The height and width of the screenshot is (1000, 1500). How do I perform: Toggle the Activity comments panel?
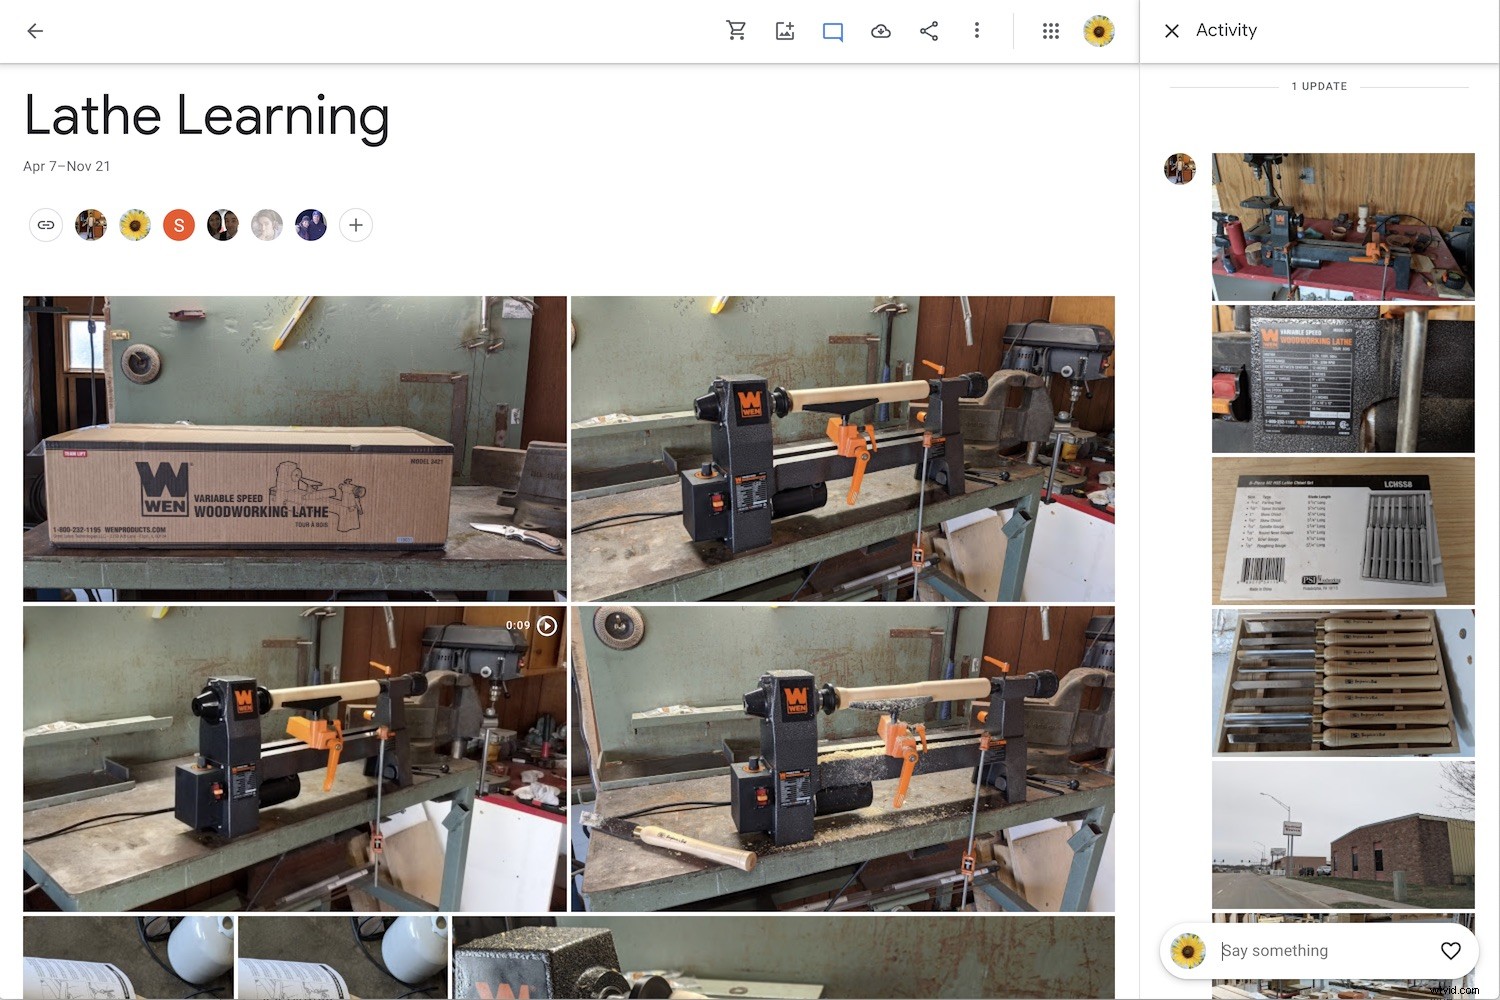tap(833, 31)
